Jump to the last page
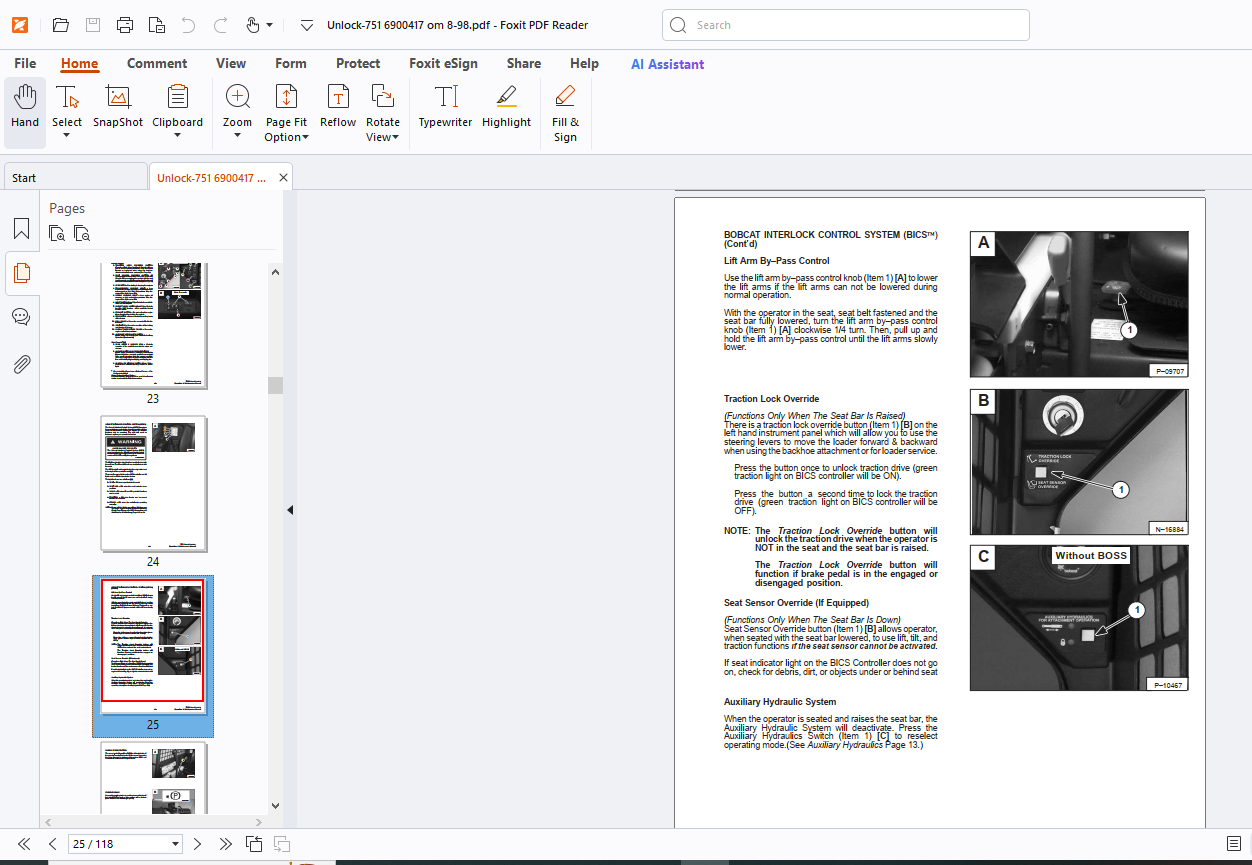This screenshot has width=1252, height=865. [226, 844]
